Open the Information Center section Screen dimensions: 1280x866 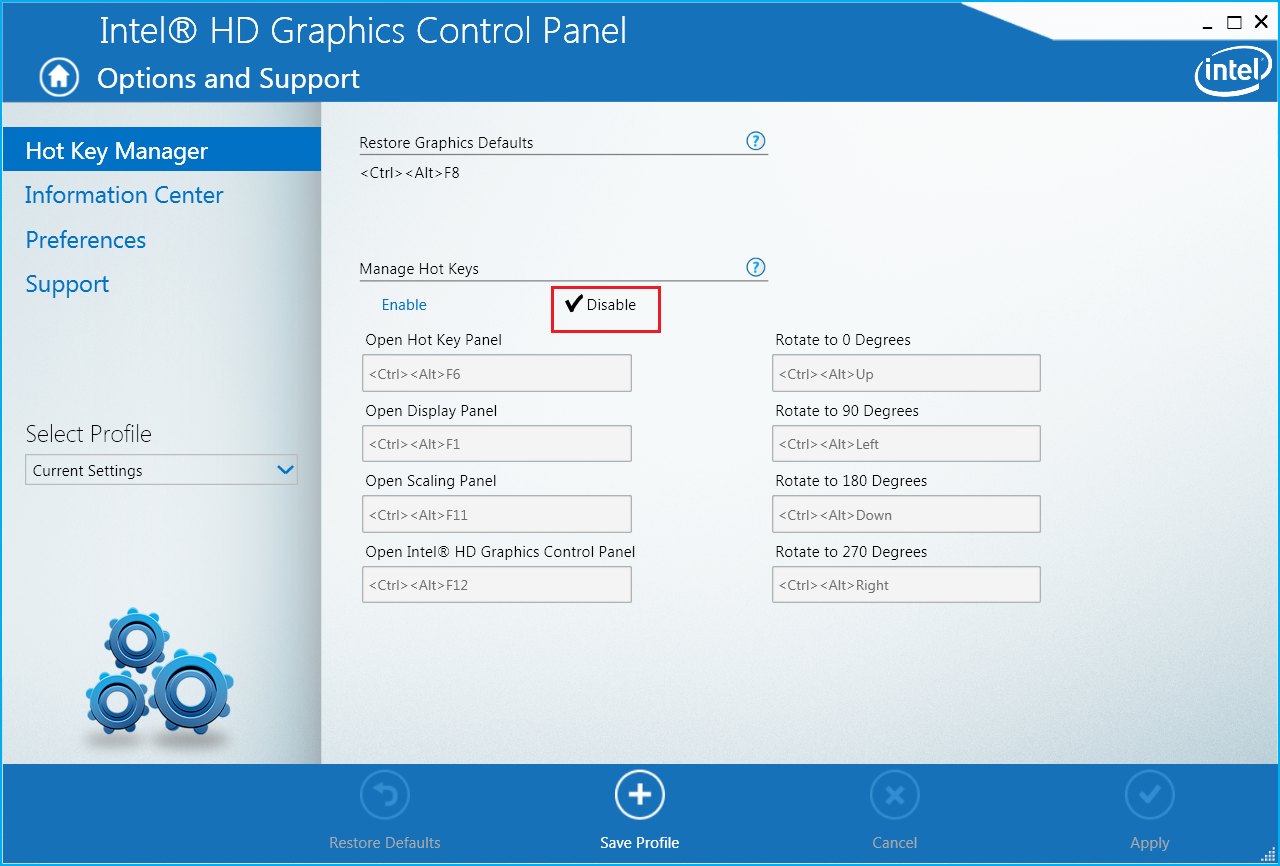(124, 195)
